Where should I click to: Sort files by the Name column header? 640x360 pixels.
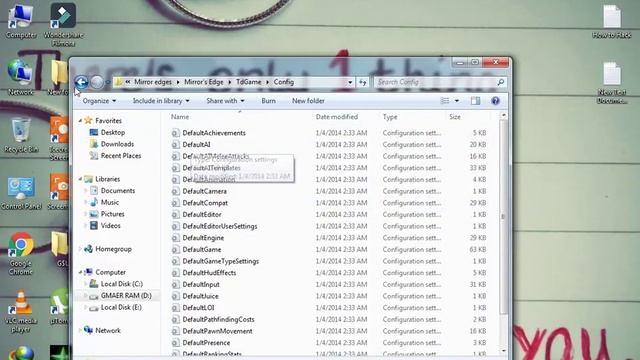180,117
